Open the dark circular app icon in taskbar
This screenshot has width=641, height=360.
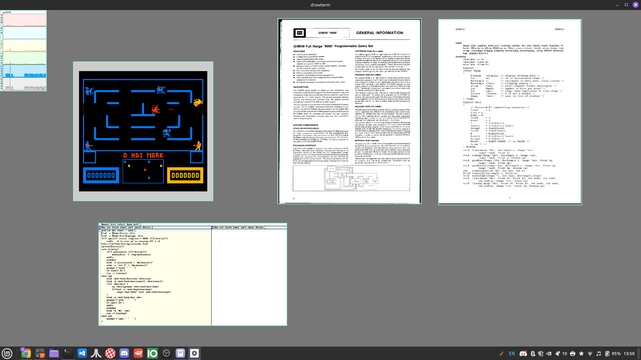[x=166, y=353]
